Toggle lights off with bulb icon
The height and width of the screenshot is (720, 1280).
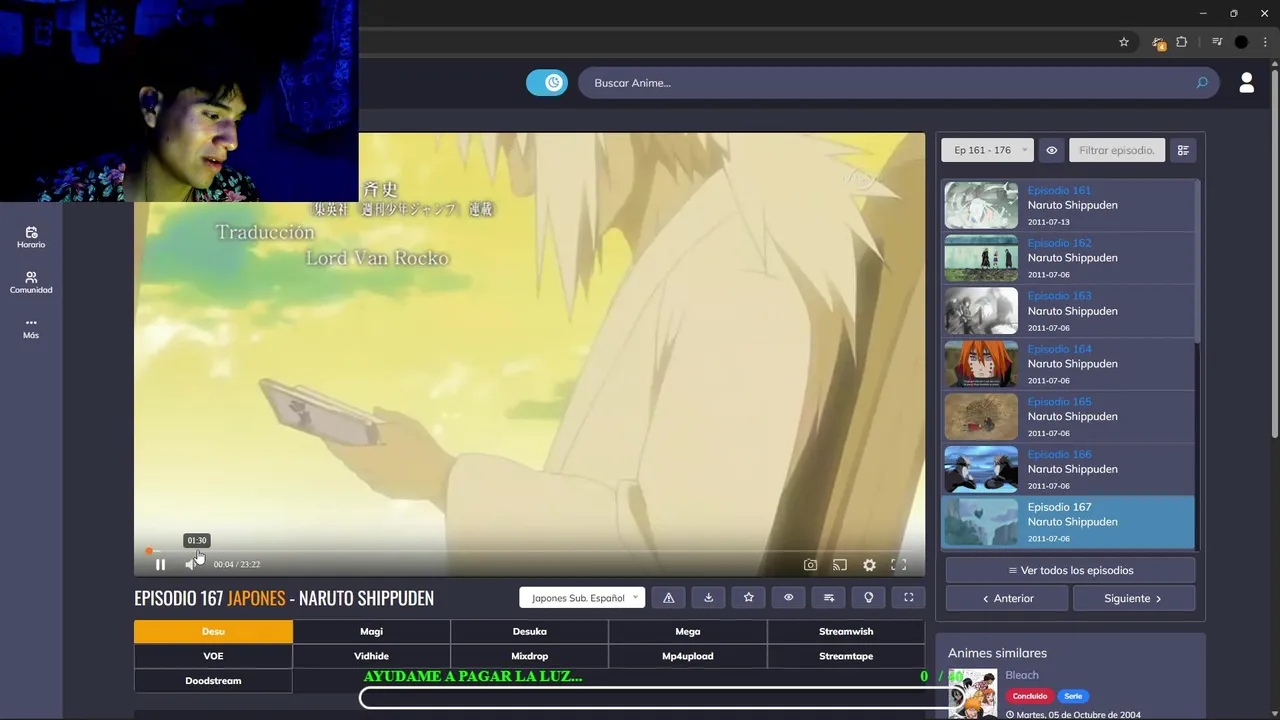click(869, 598)
